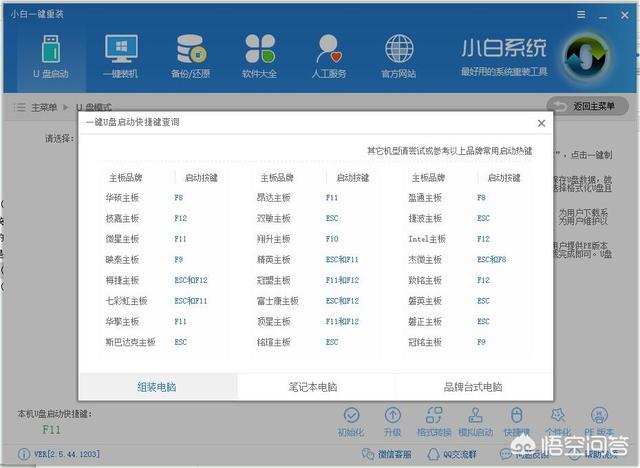The image size is (640, 468).
Task: Click the 铭瑄主板 row label
Action: pyautogui.click(x=273, y=342)
